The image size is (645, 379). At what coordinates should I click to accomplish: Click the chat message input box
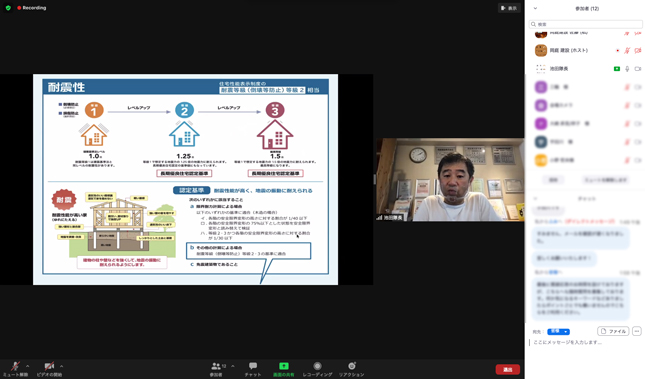point(586,342)
